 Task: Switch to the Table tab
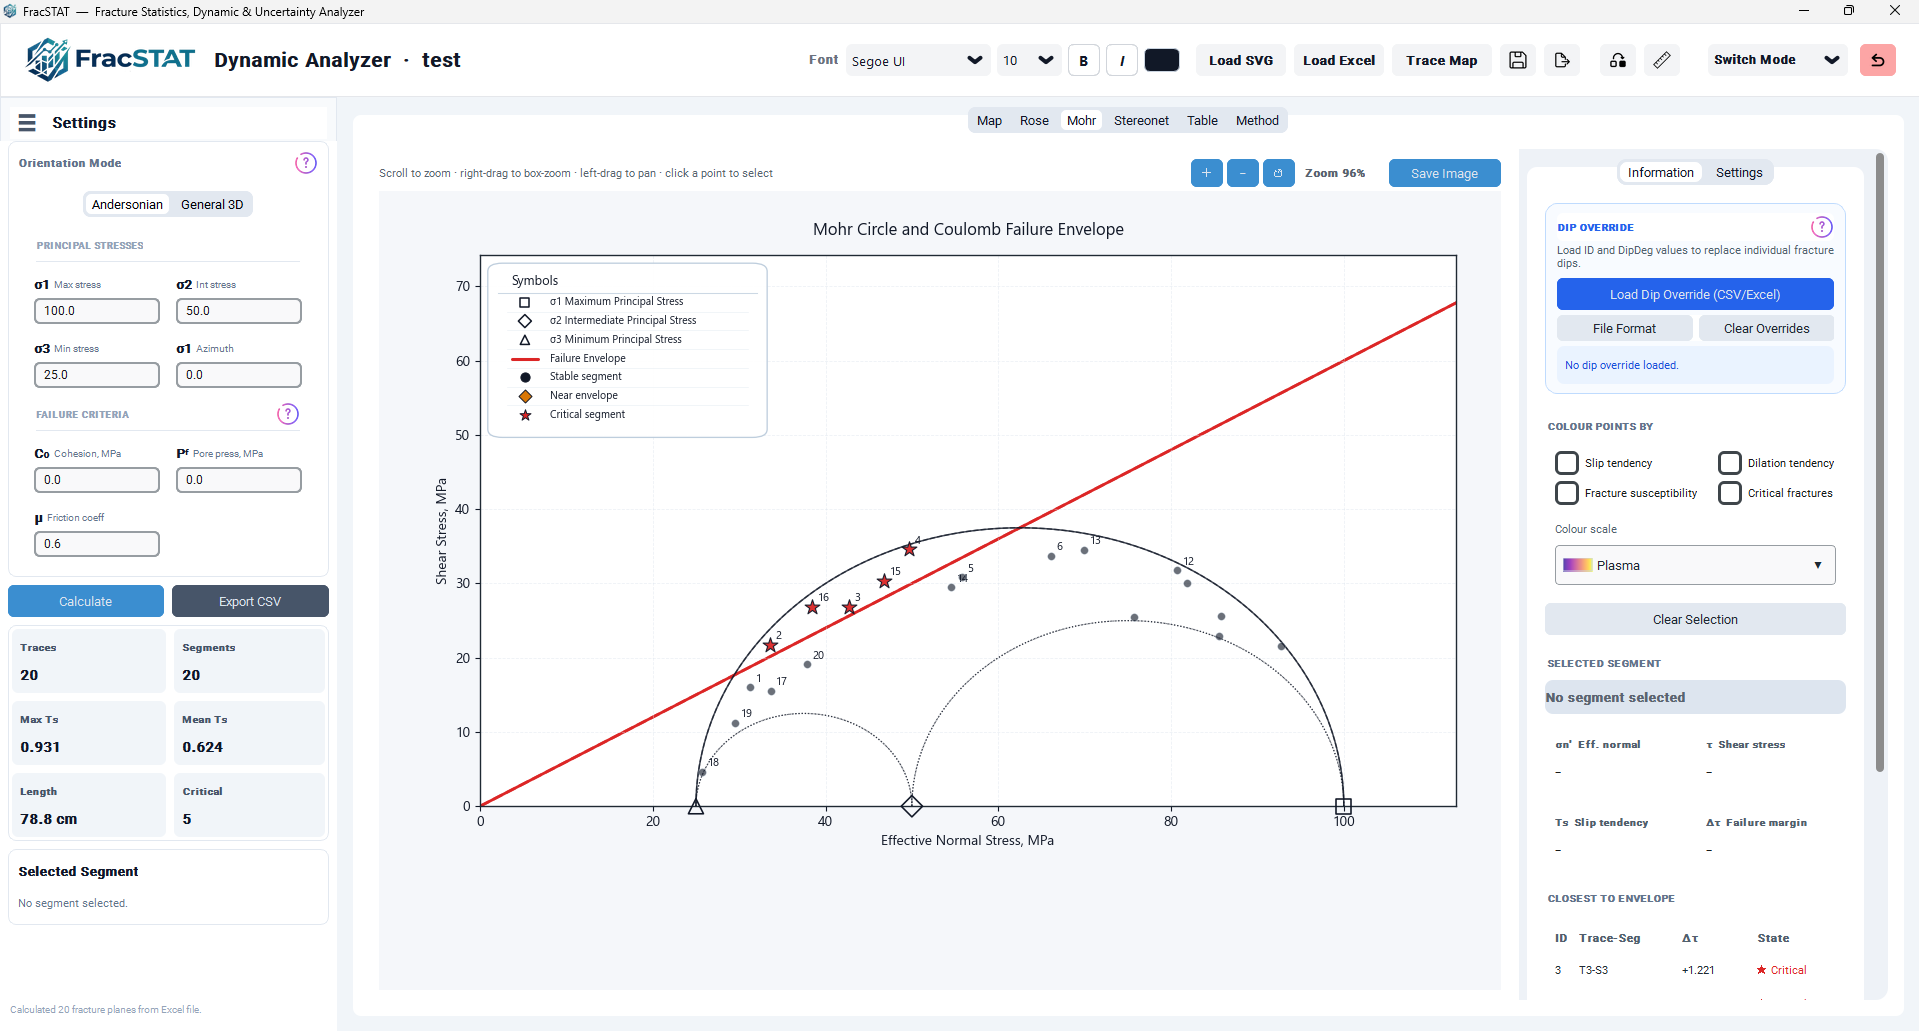click(1202, 120)
